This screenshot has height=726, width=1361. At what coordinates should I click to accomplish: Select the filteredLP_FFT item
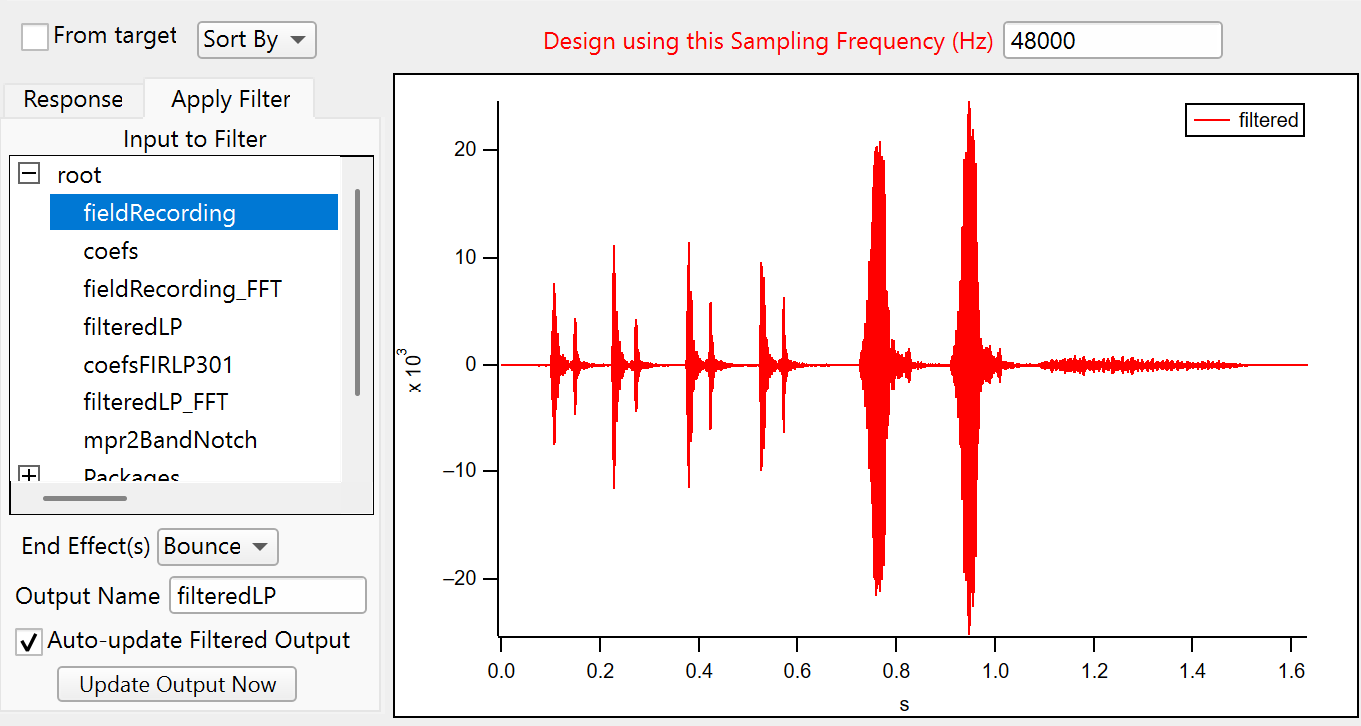[156, 402]
